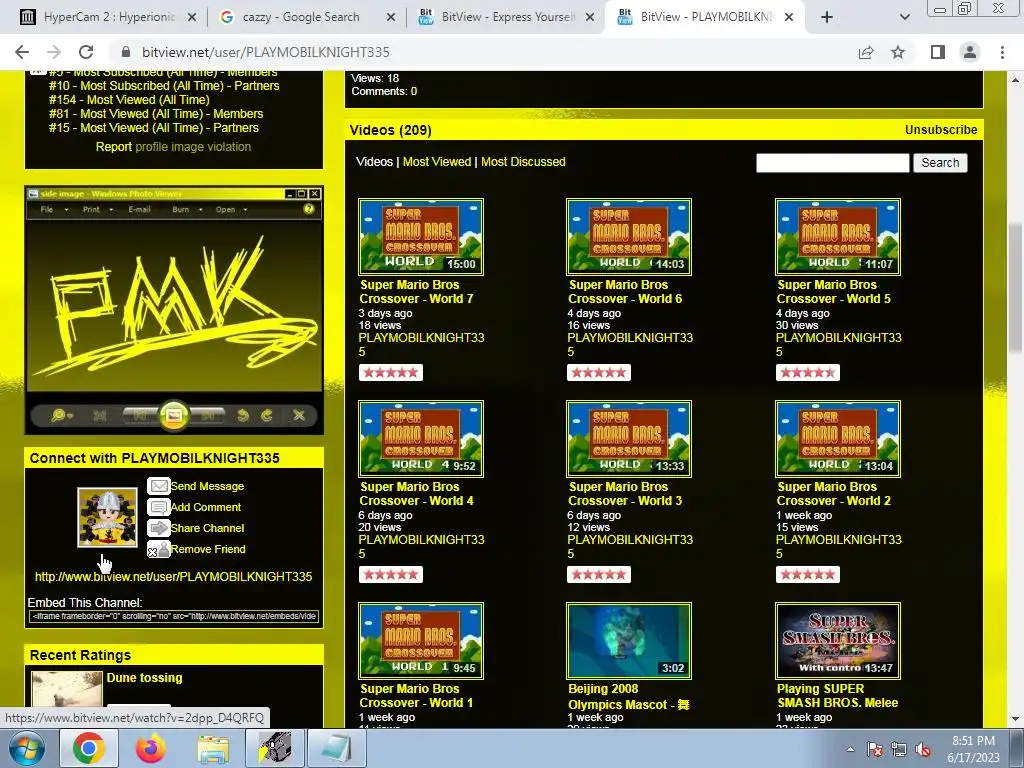The width and height of the screenshot is (1024, 768).
Task: Sort videos by Most Viewed
Action: click(x=436, y=162)
